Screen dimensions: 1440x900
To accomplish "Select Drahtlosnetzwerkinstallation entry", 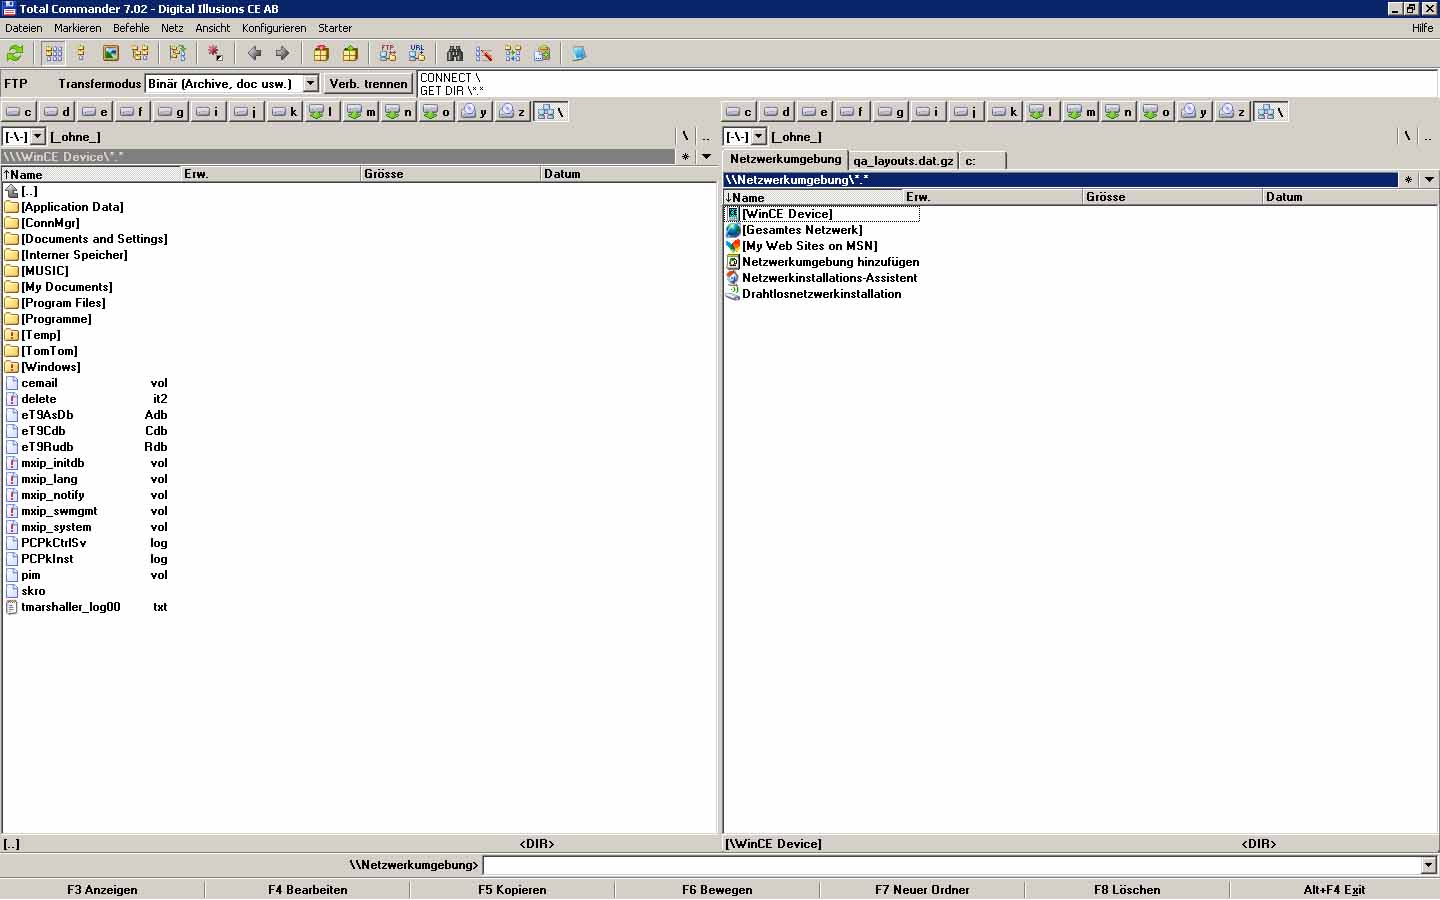I will (821, 294).
